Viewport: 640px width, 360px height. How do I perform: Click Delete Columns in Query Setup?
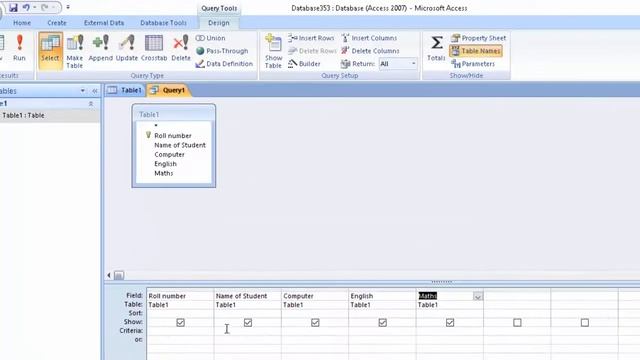pyautogui.click(x=370, y=51)
